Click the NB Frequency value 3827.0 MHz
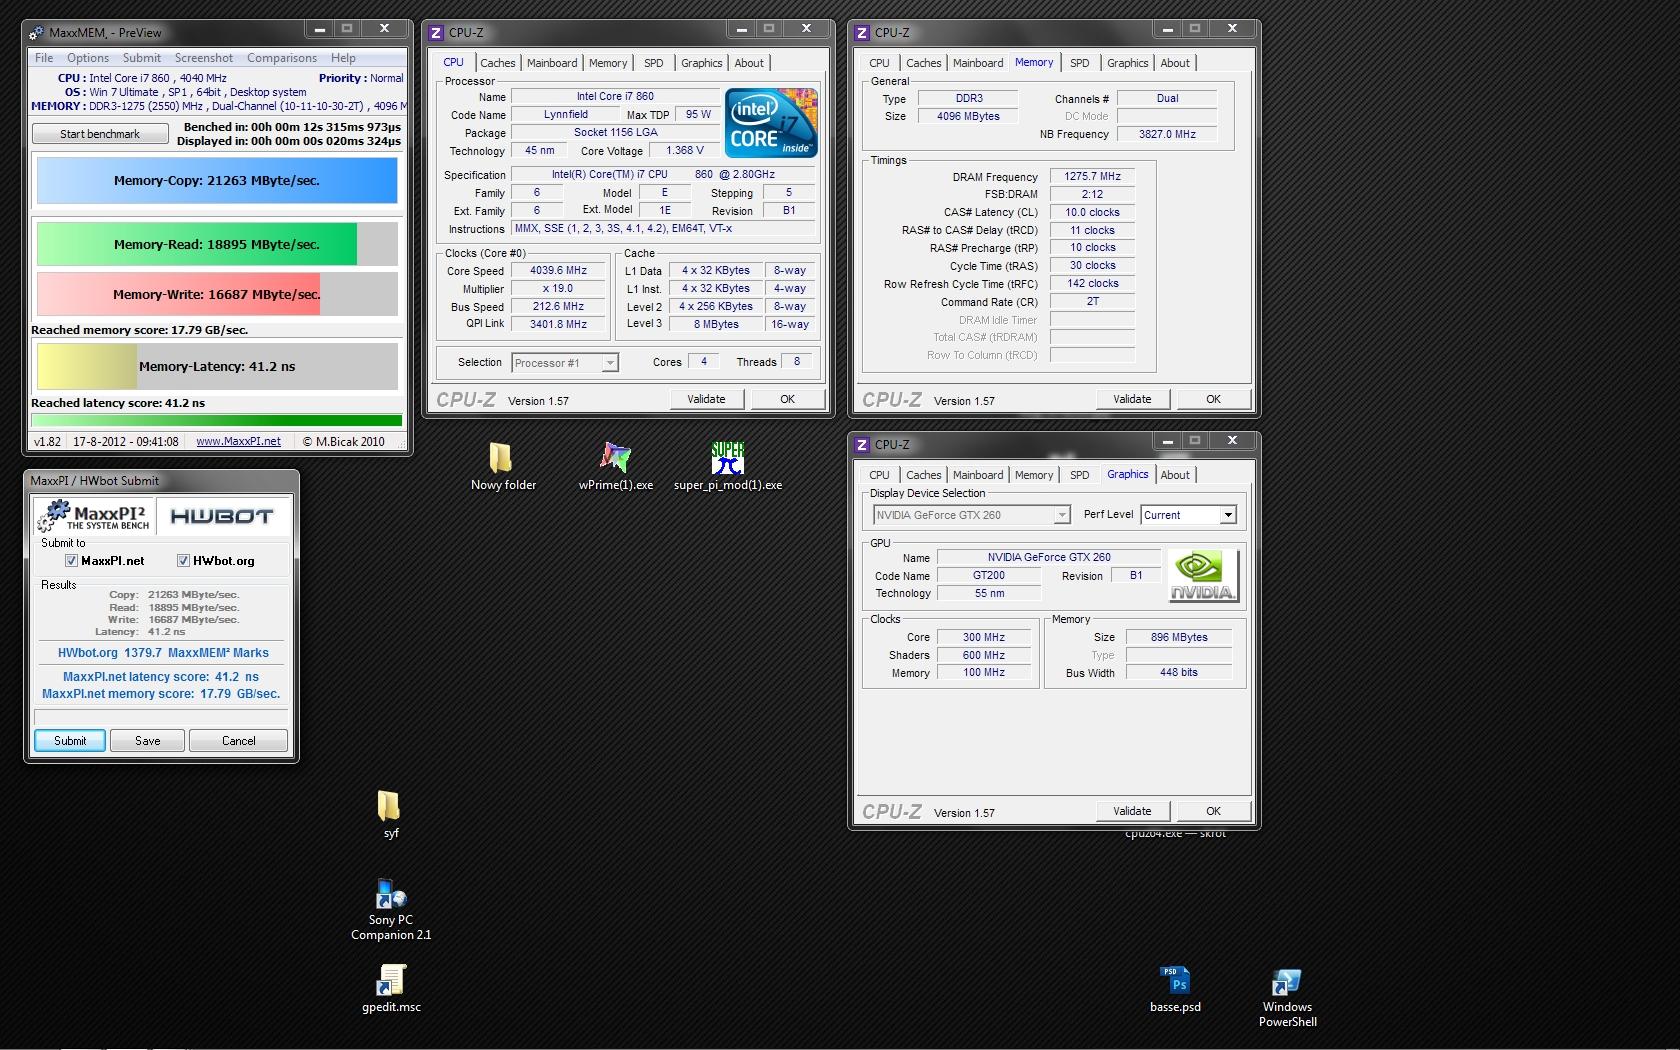This screenshot has width=1680, height=1050. [x=1167, y=134]
